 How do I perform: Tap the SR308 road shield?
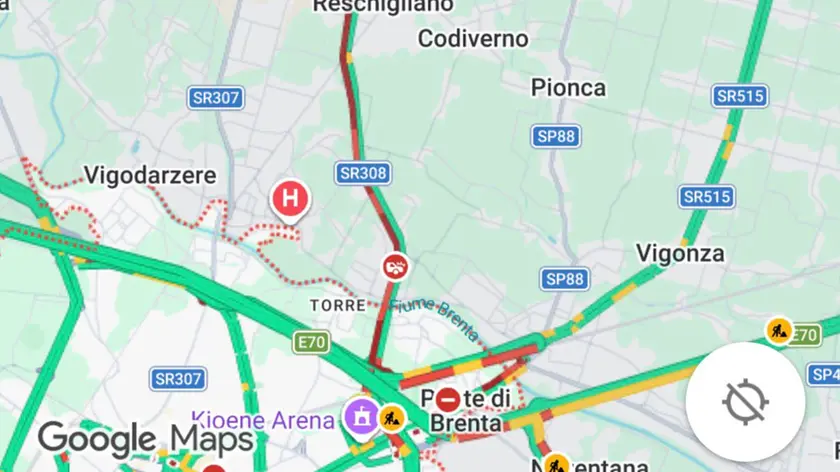click(x=363, y=173)
